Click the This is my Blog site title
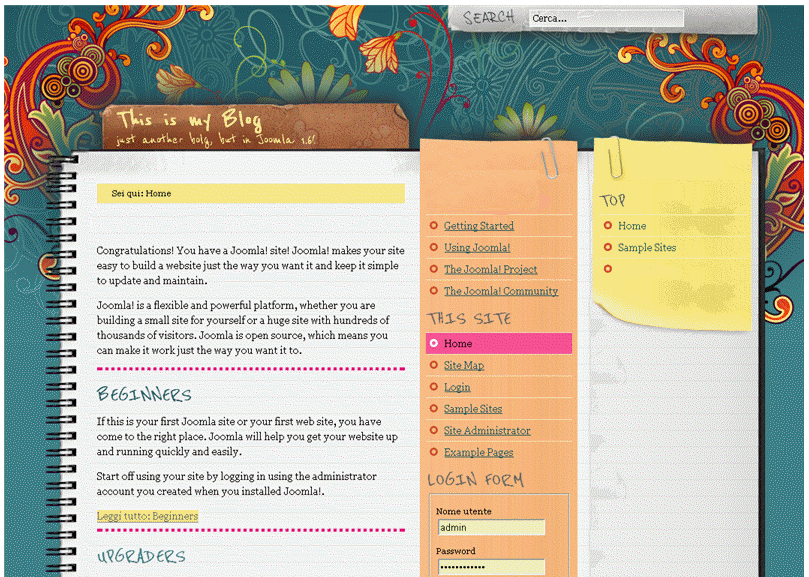809x577 pixels. 189,120
